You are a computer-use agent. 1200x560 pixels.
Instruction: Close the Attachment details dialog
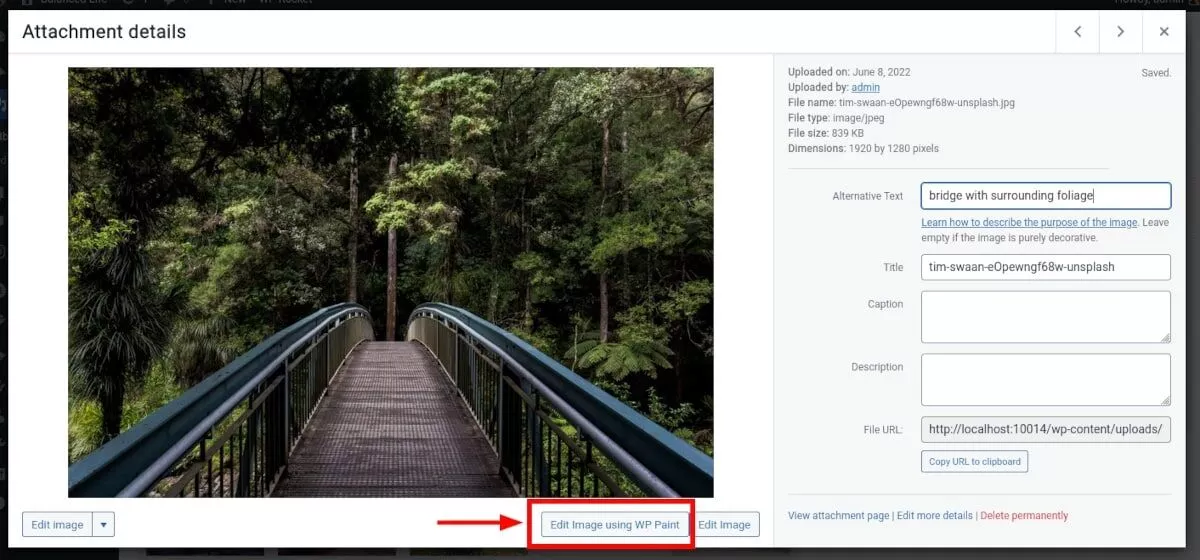[1164, 32]
